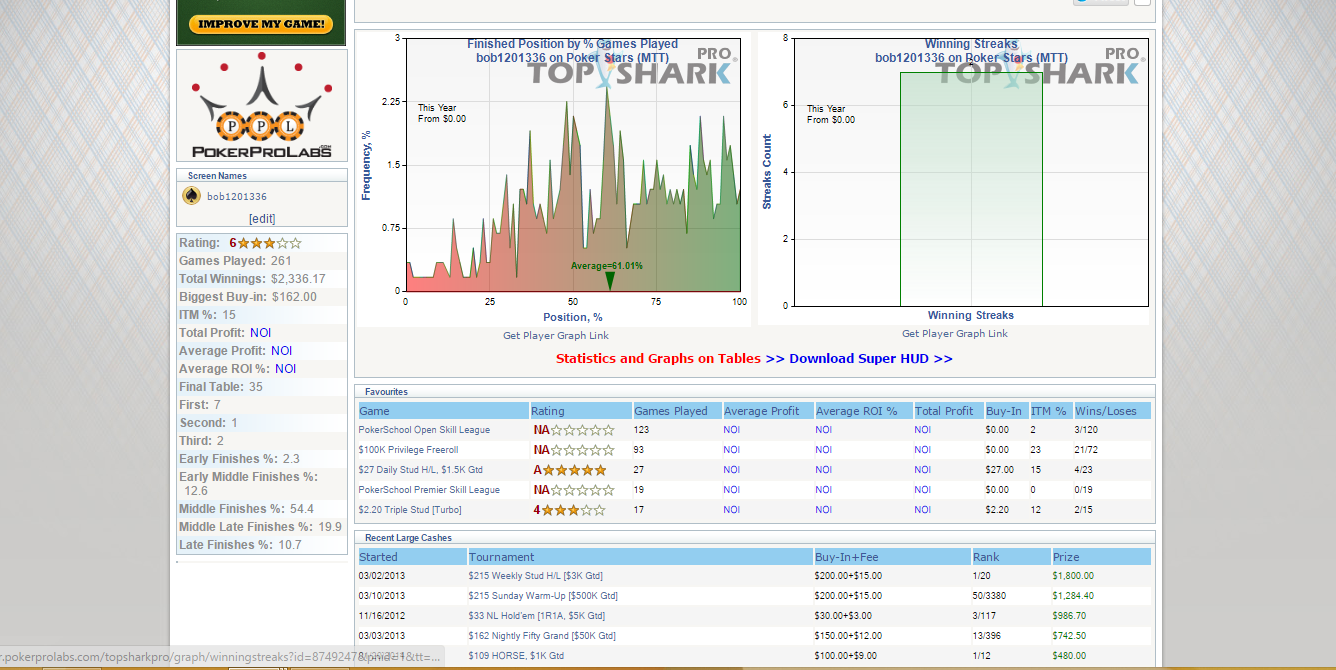Sort Favourites by Total Profit header

pos(947,411)
